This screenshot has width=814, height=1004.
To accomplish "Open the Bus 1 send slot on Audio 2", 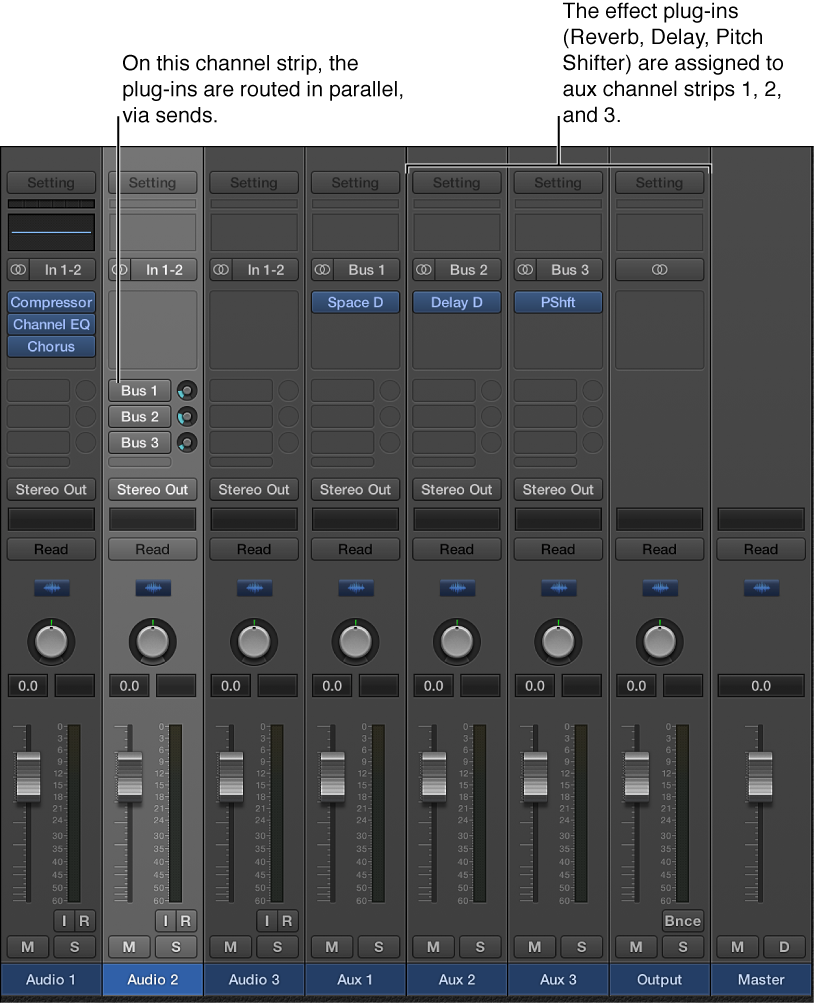I will click(139, 390).
